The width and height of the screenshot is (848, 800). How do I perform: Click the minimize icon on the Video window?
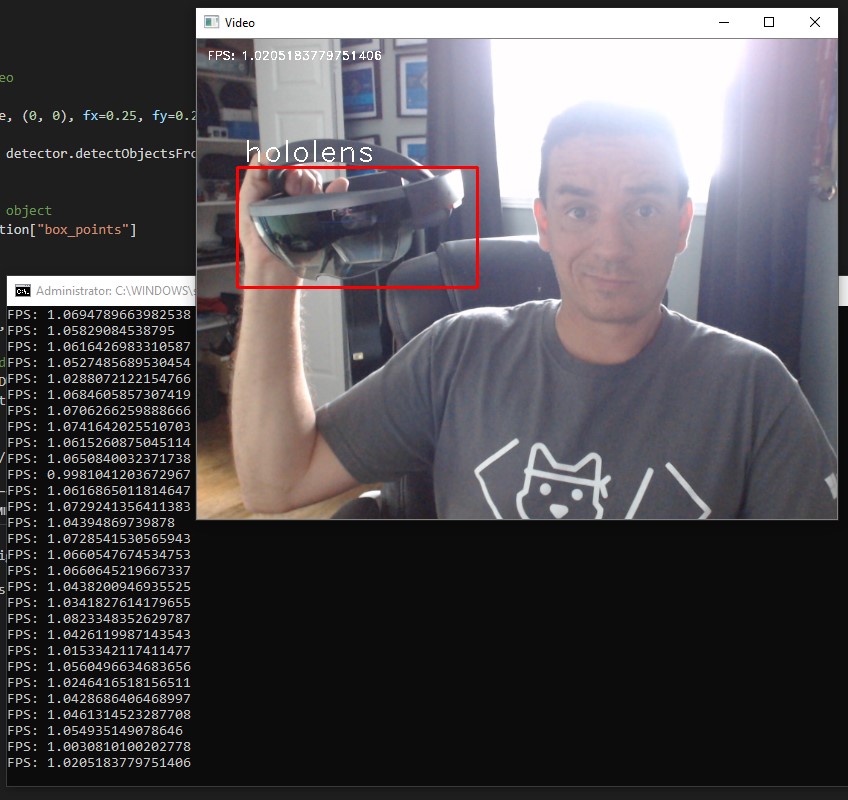[726, 22]
